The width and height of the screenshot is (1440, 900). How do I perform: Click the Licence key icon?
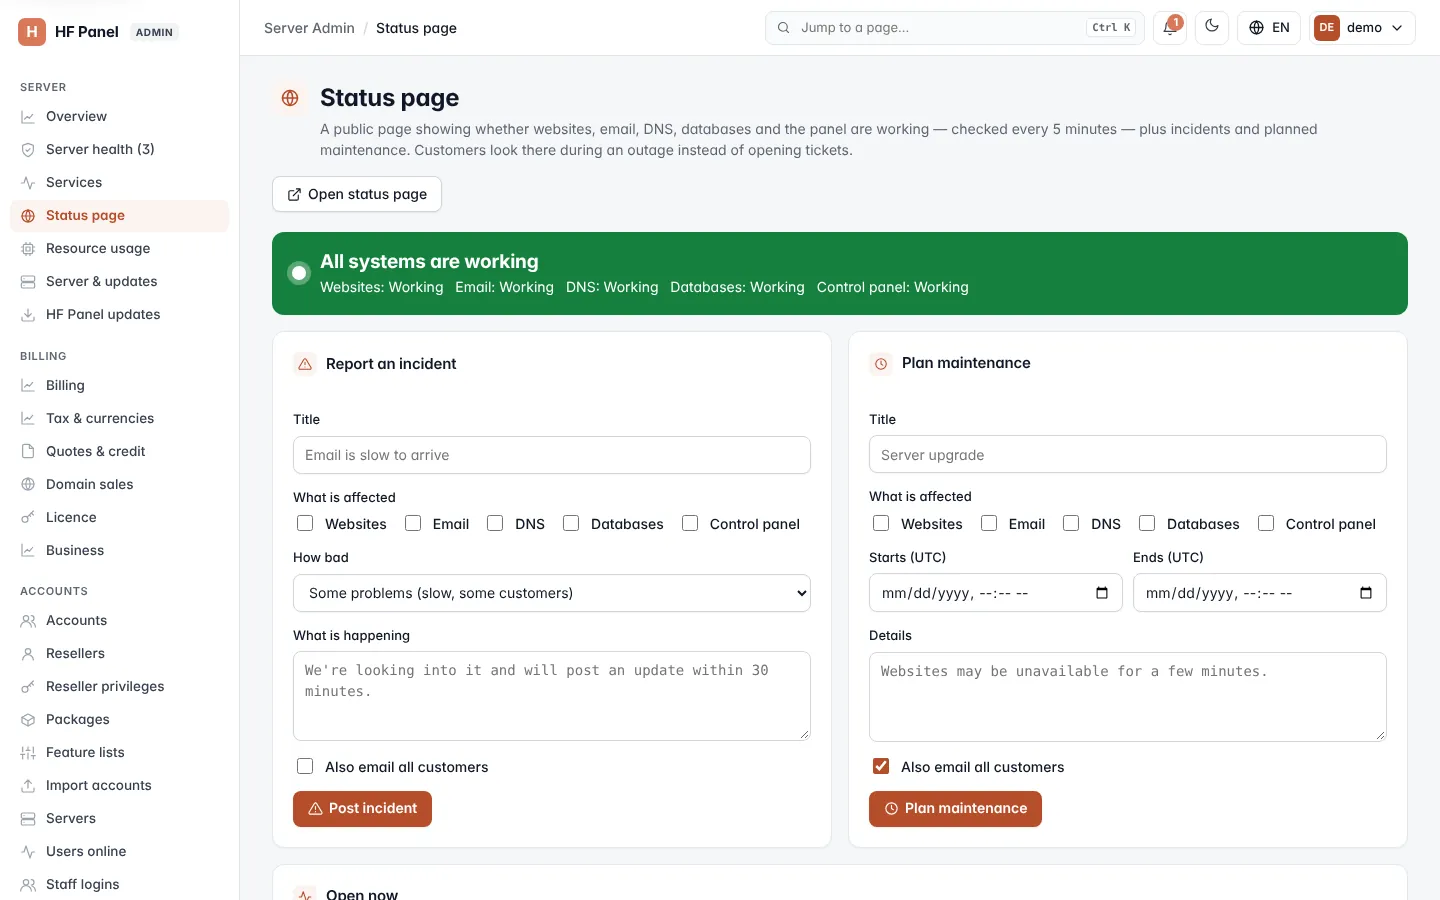[x=28, y=518]
